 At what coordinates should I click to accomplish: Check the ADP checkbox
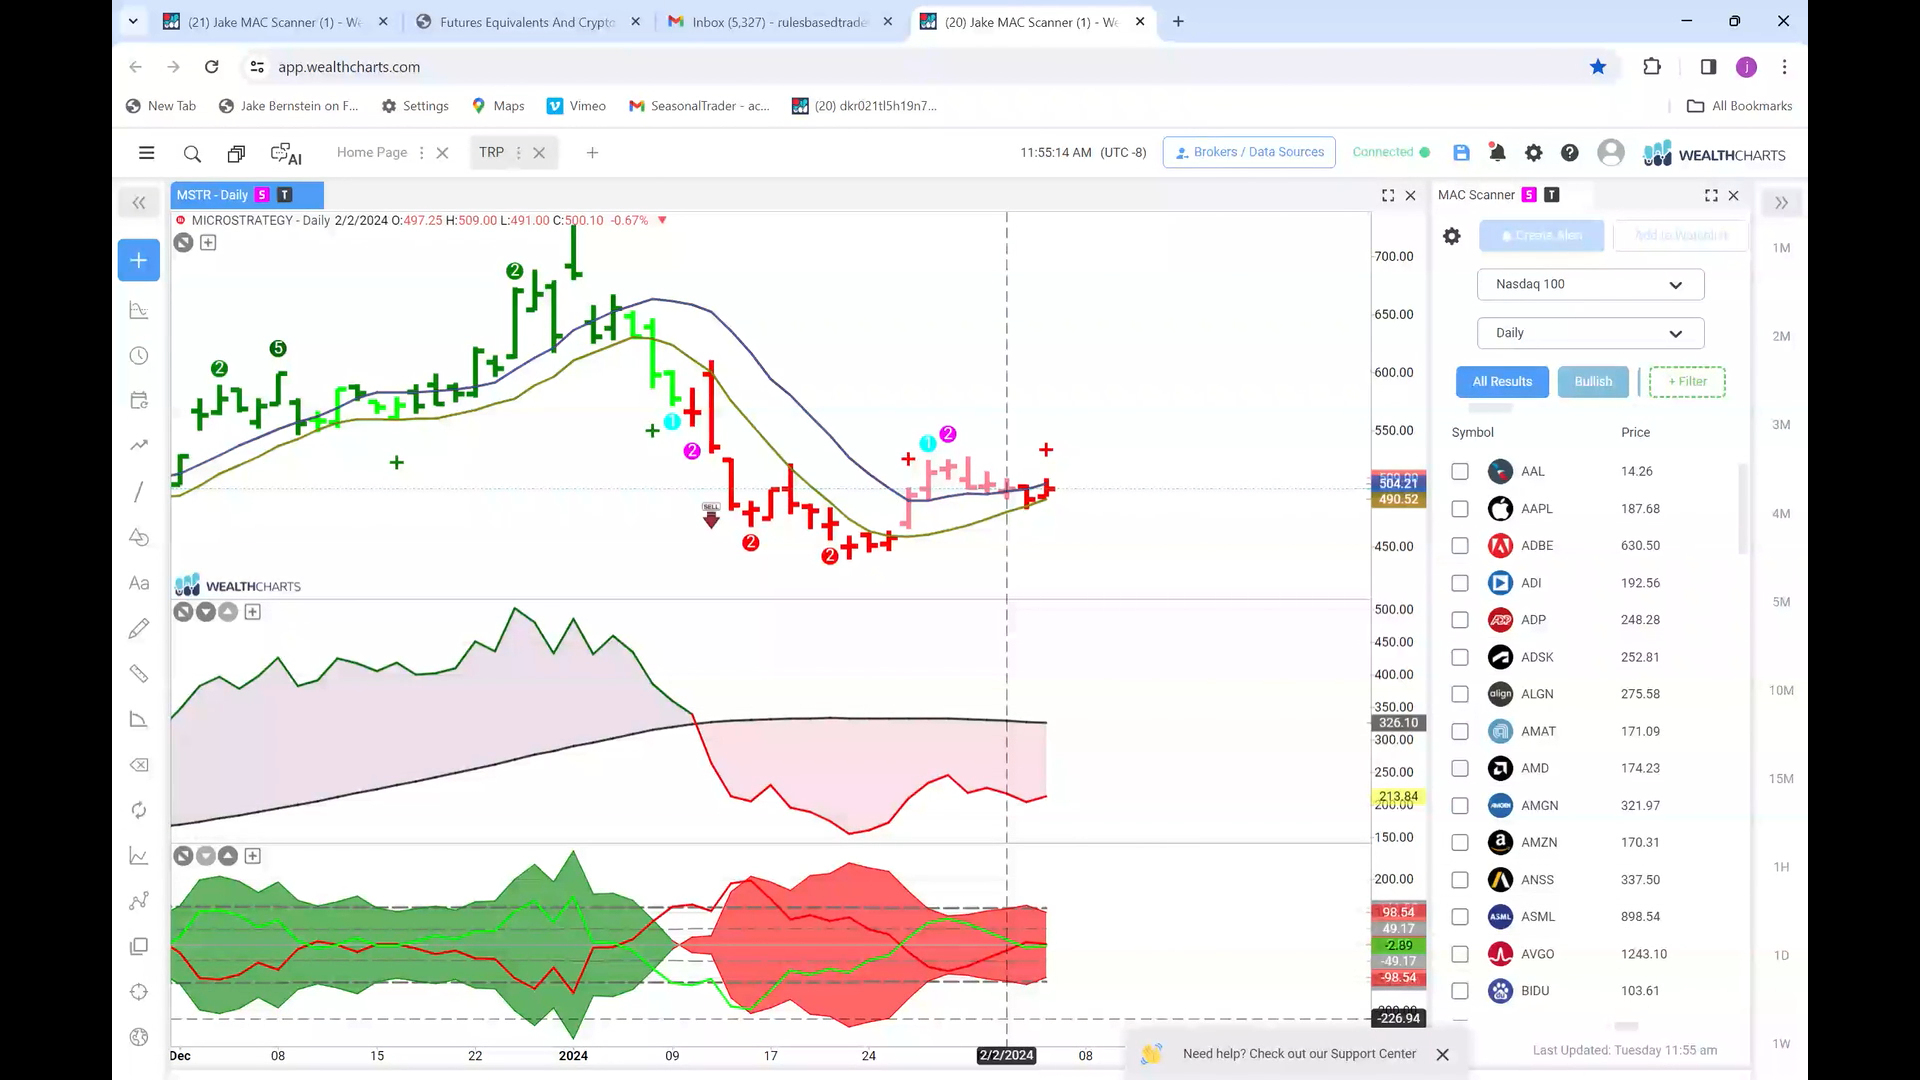[1460, 620]
